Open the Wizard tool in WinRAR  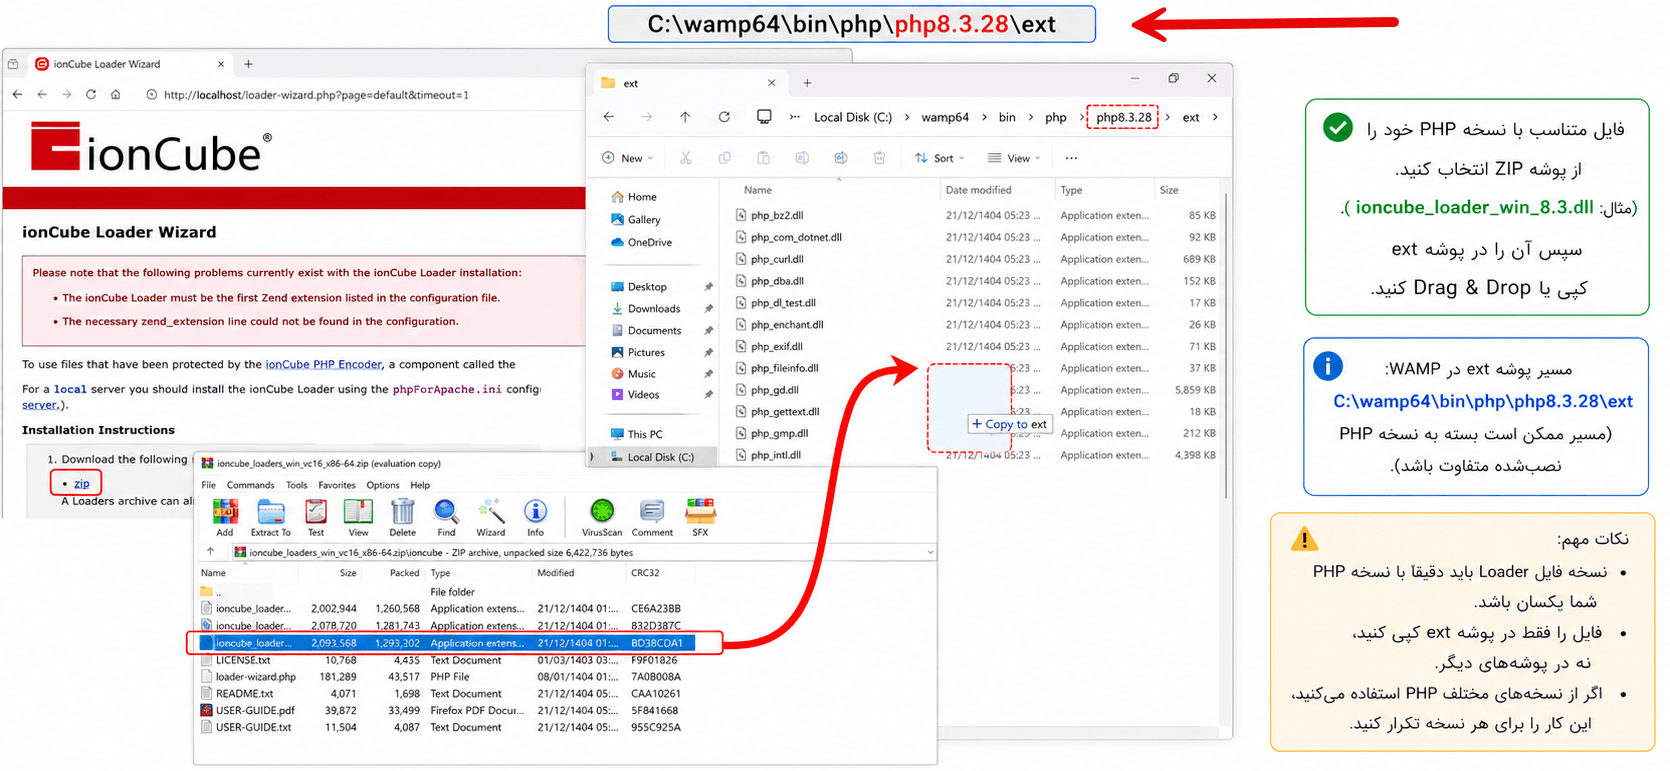tap(491, 517)
